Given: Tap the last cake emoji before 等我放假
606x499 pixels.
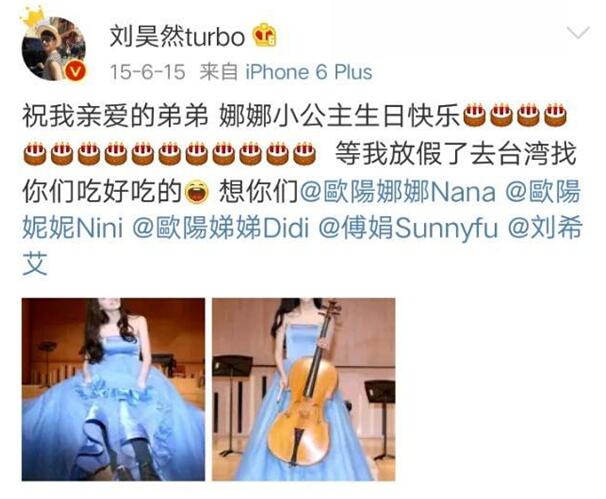Looking at the screenshot, I should [305, 153].
